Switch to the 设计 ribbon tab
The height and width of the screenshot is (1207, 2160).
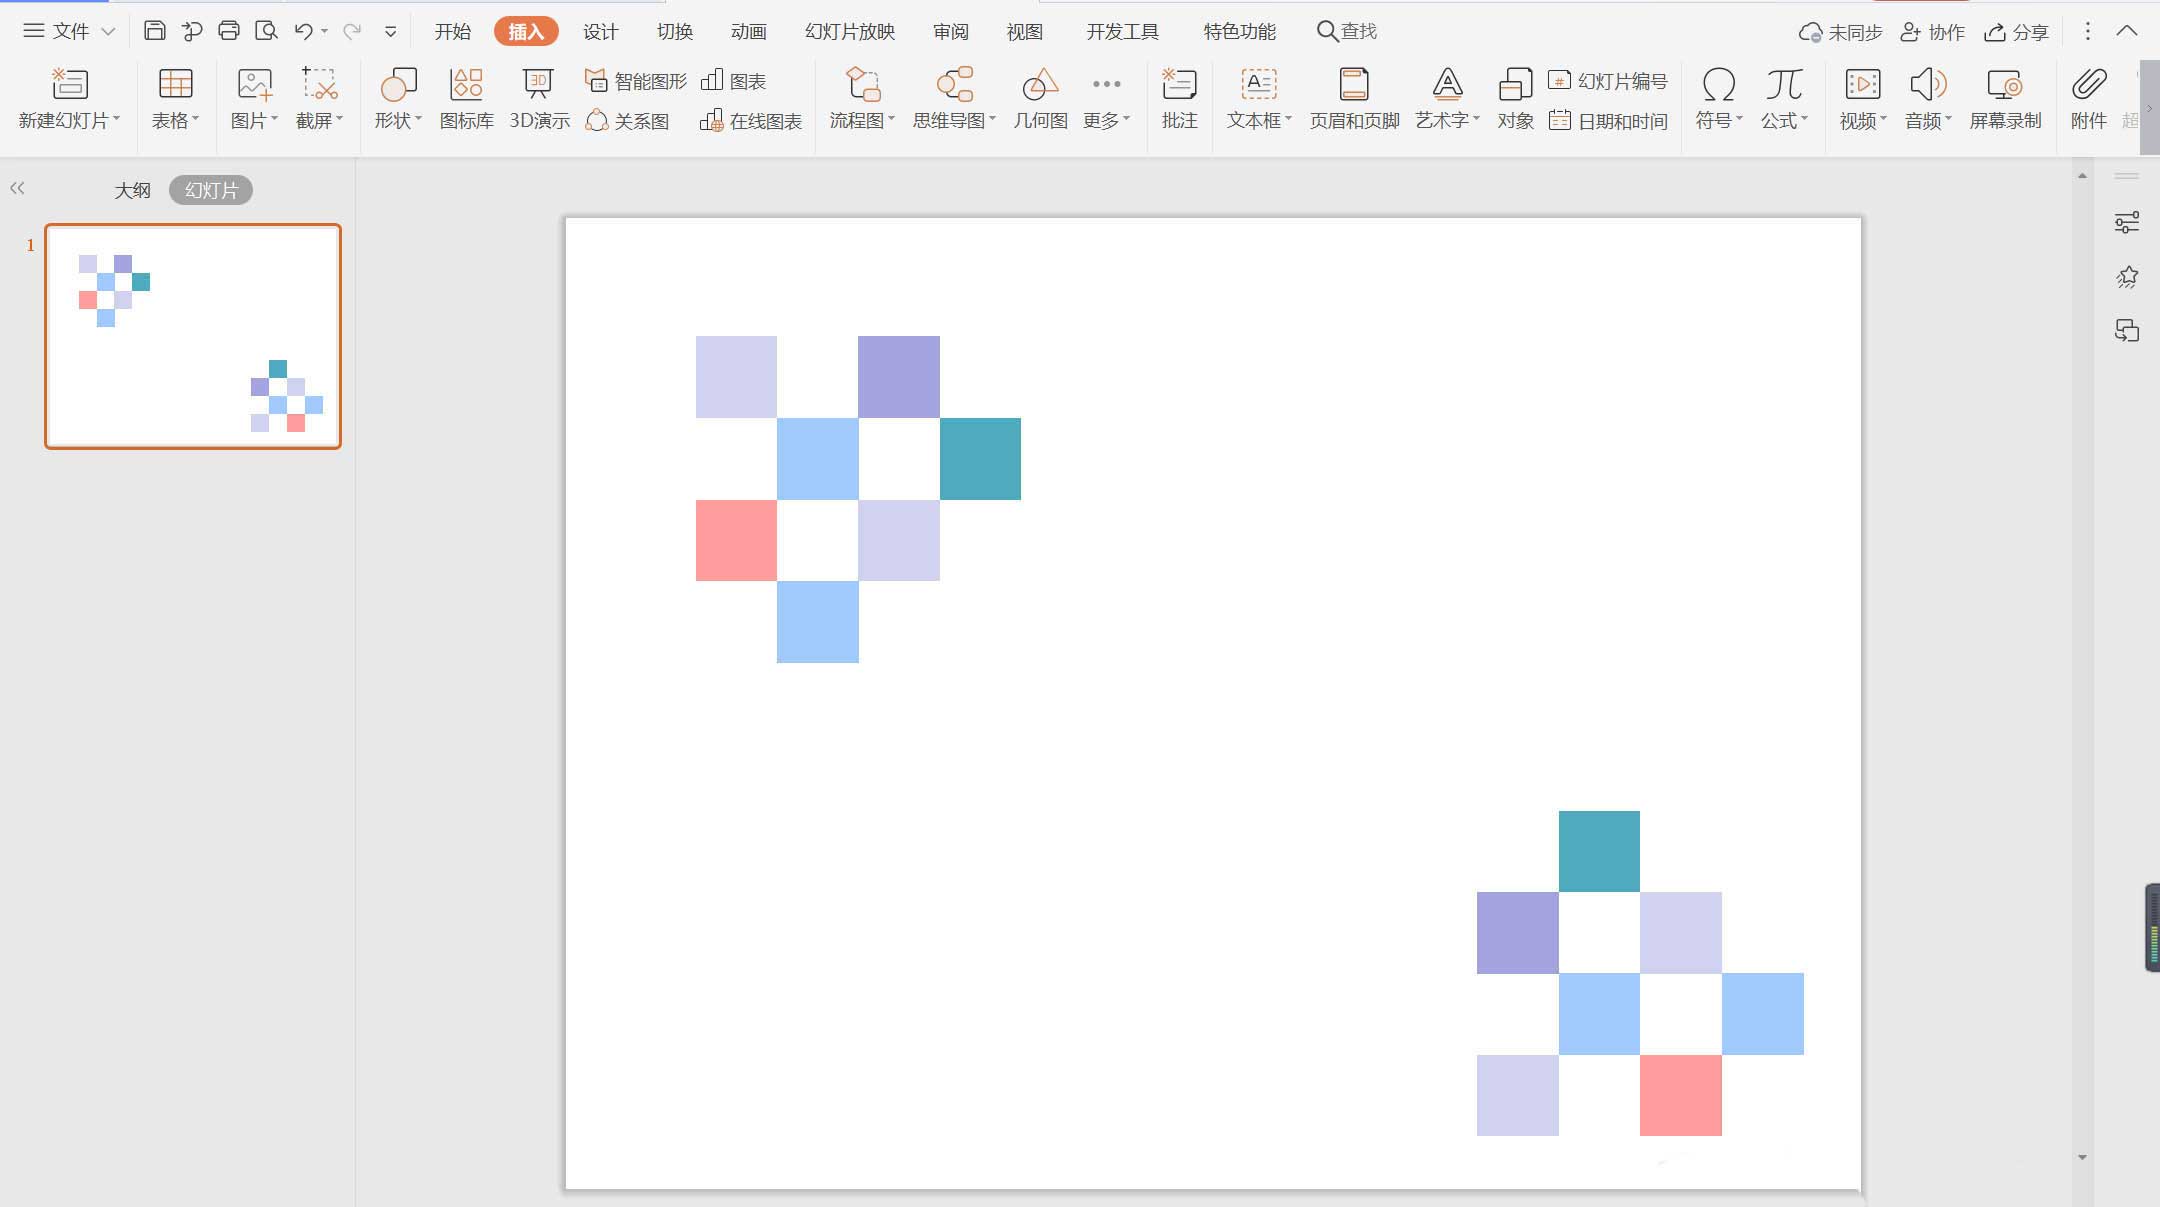(600, 32)
